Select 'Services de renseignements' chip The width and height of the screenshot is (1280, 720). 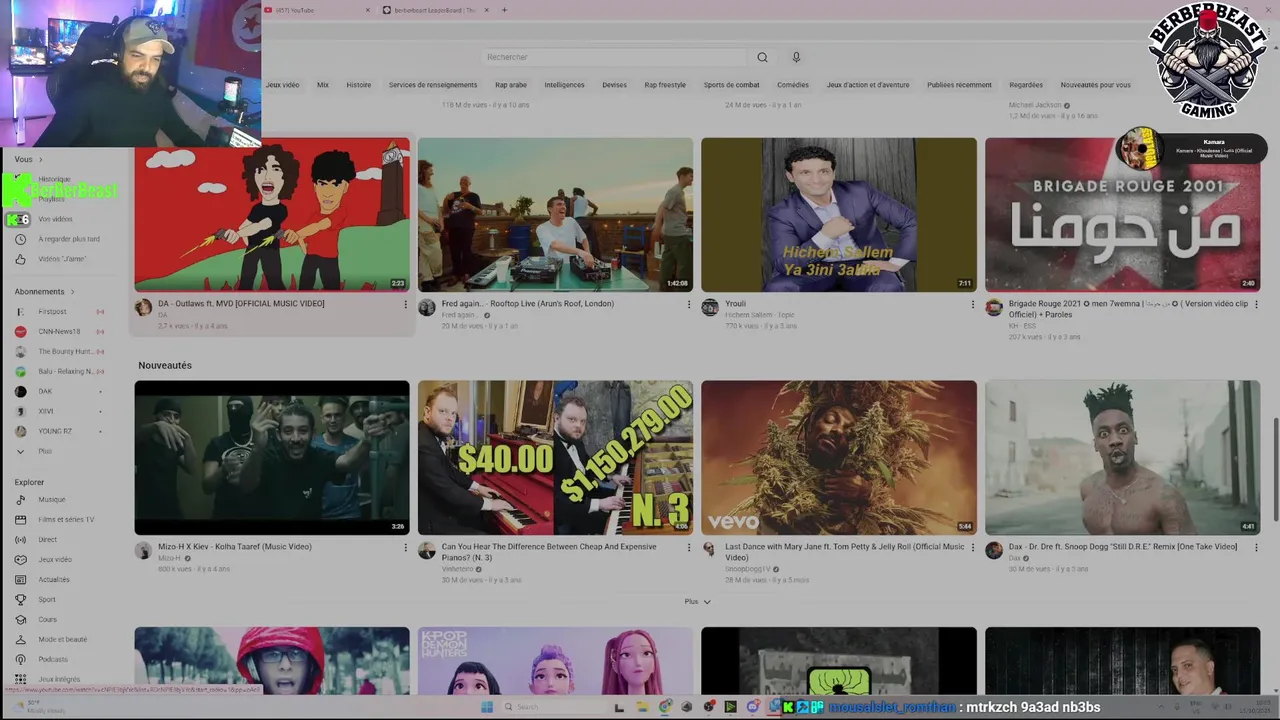click(x=433, y=85)
